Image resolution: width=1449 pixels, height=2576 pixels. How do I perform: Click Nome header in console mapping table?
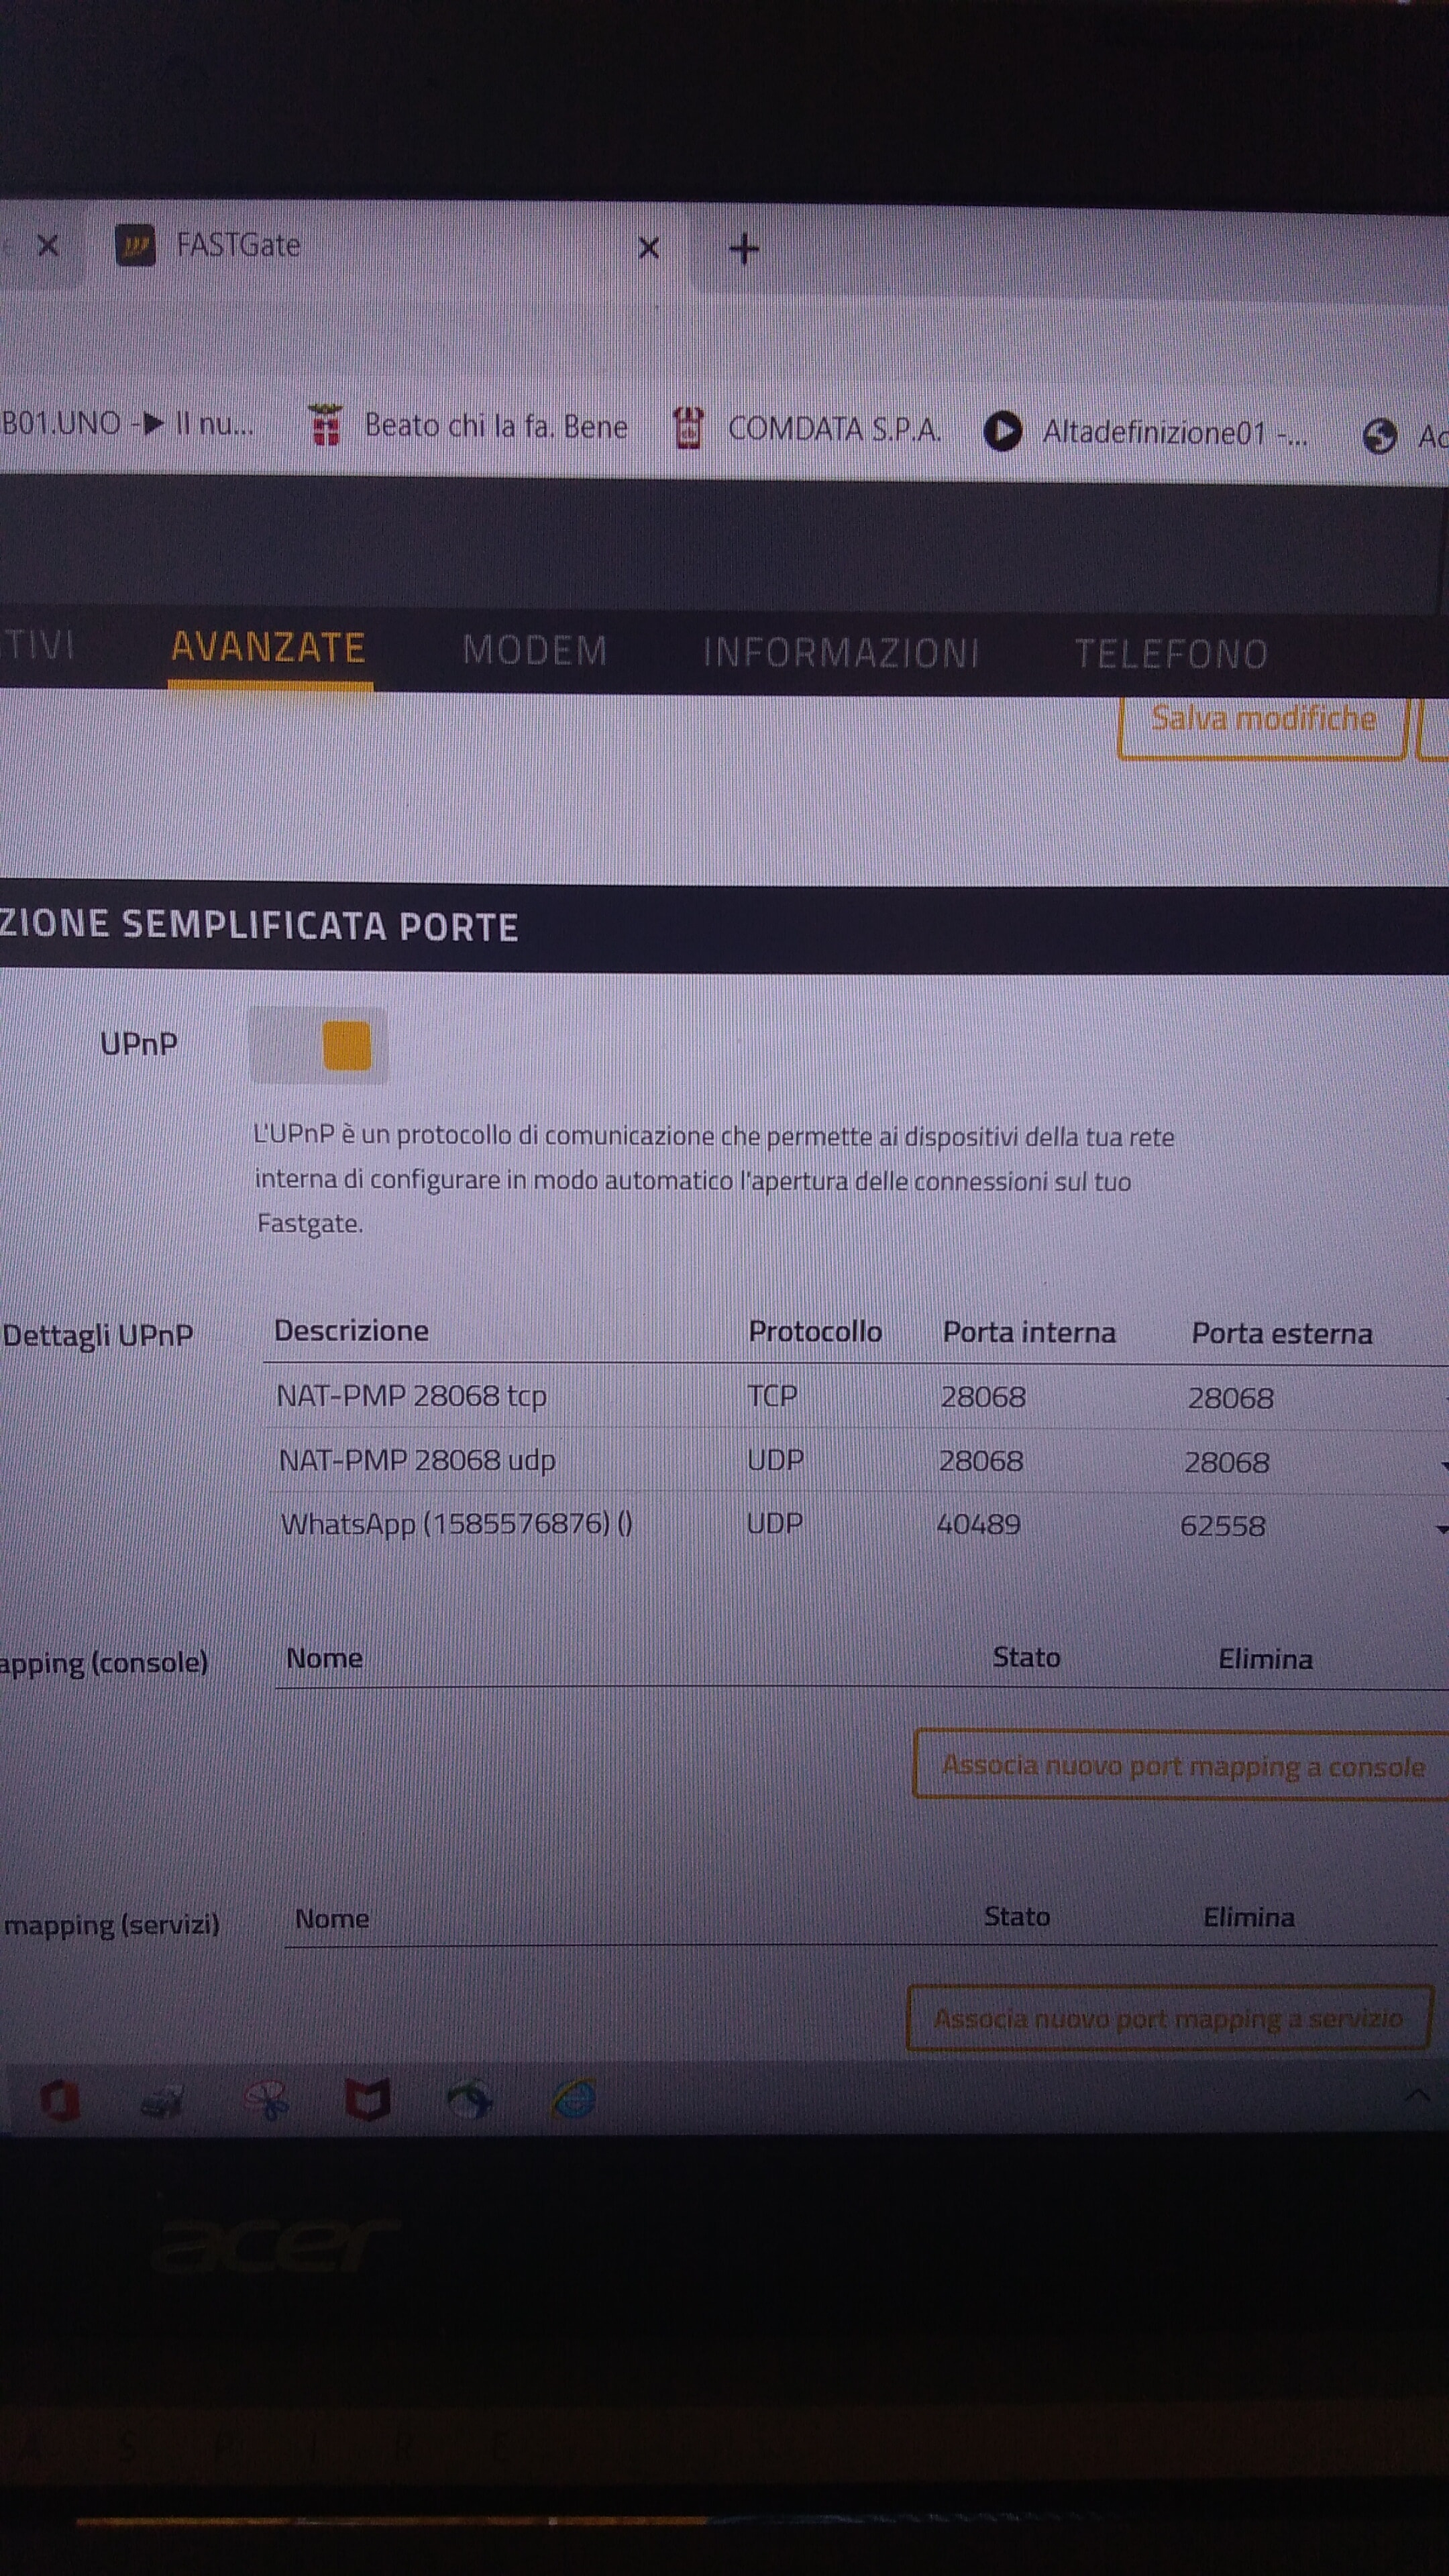(324, 1659)
